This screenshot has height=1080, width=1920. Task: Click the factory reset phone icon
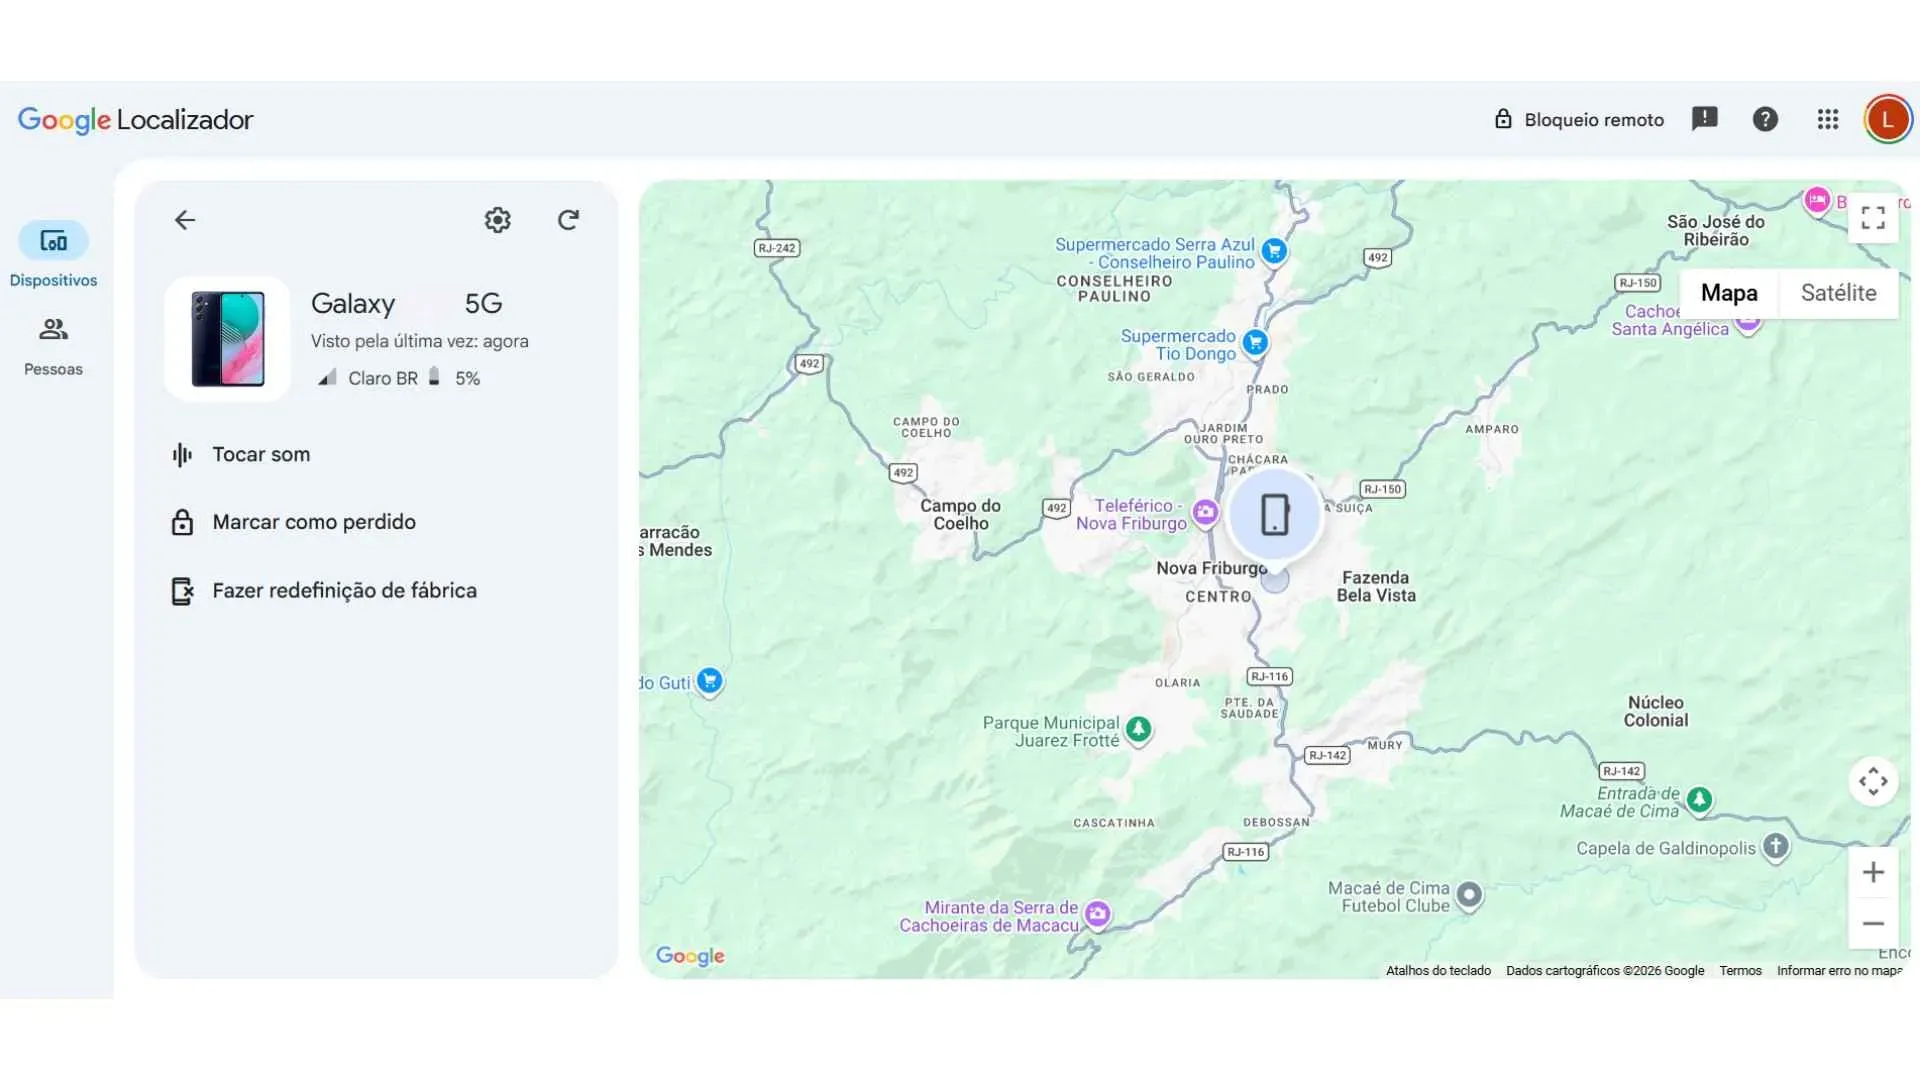tap(182, 591)
